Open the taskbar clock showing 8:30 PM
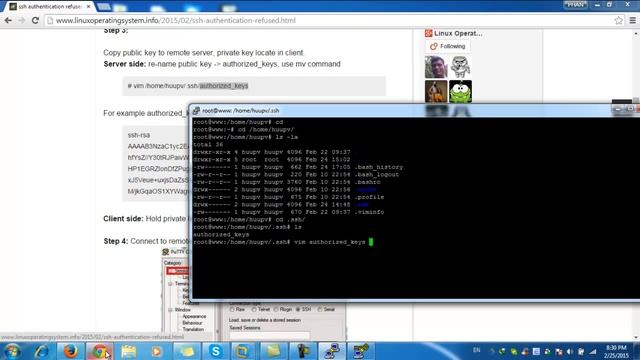This screenshot has width=640, height=360. coord(616,351)
